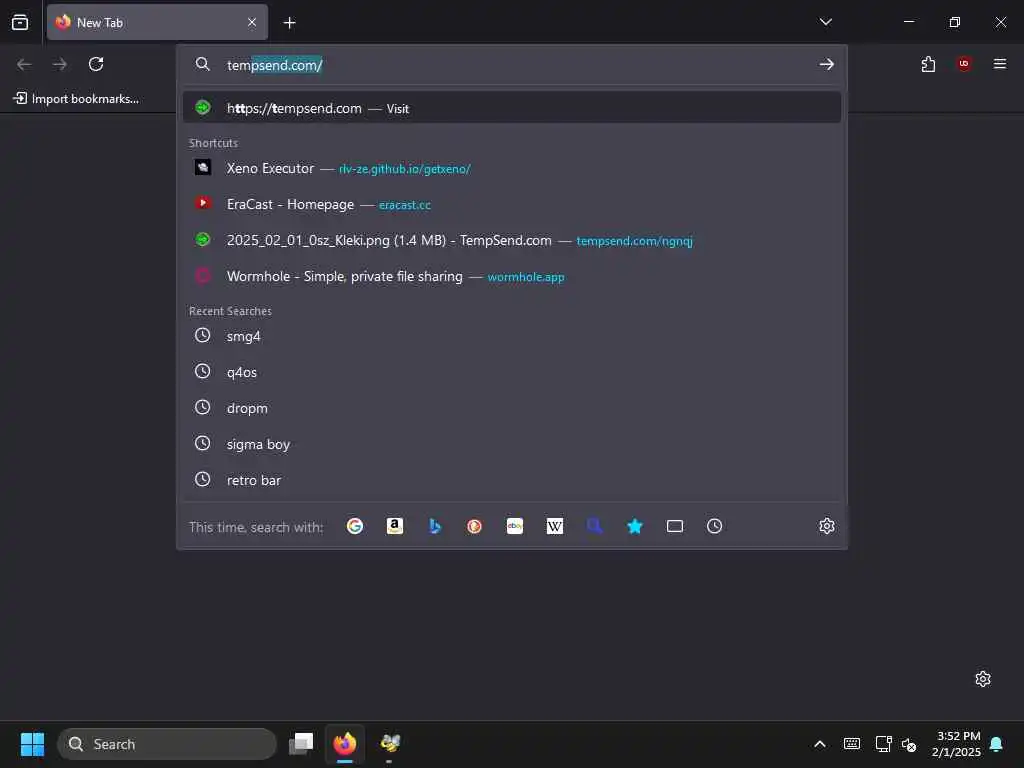Open the clock showing 3:52 PM
The height and width of the screenshot is (768, 1024).
coord(956,744)
